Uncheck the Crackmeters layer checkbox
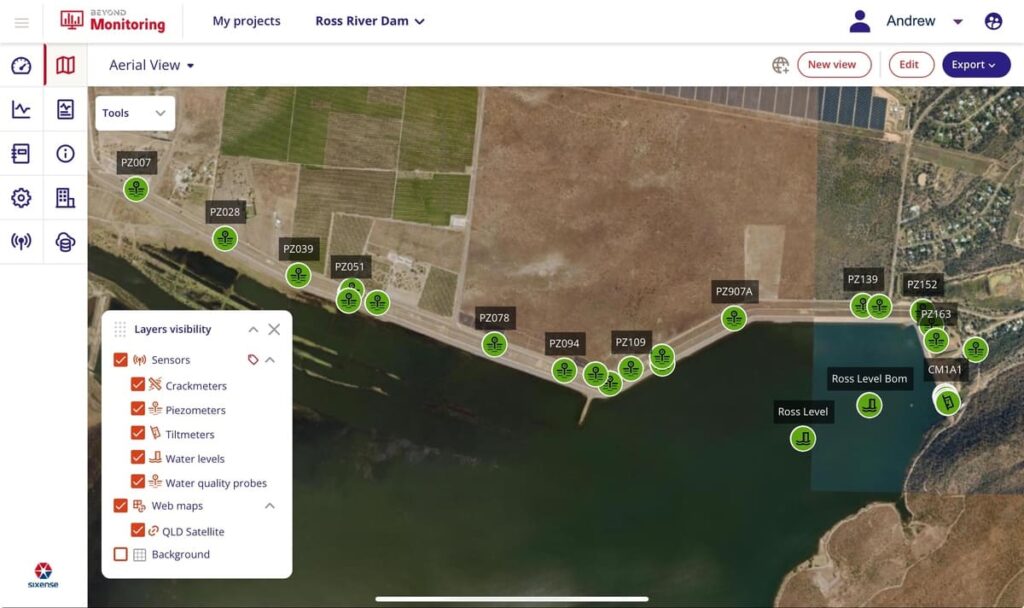1024x608 pixels. click(139, 385)
